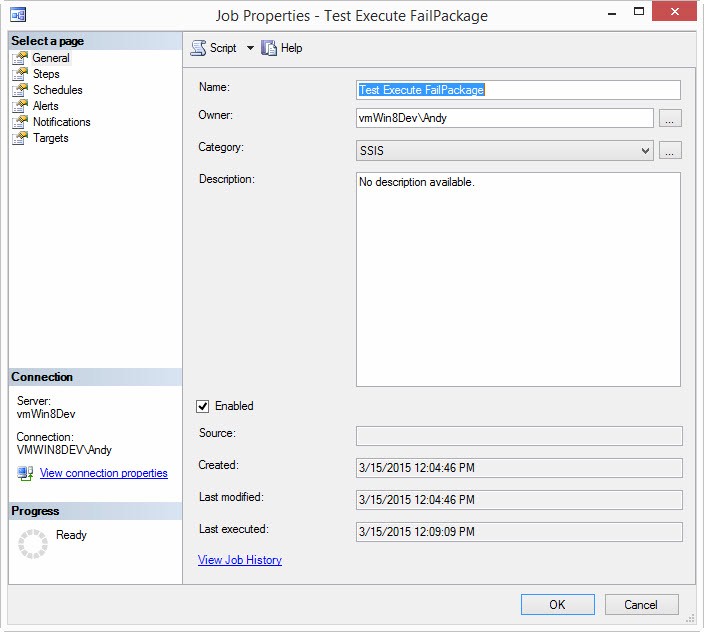The image size is (704, 632).
Task: Click inside the Description text area
Action: [518, 279]
